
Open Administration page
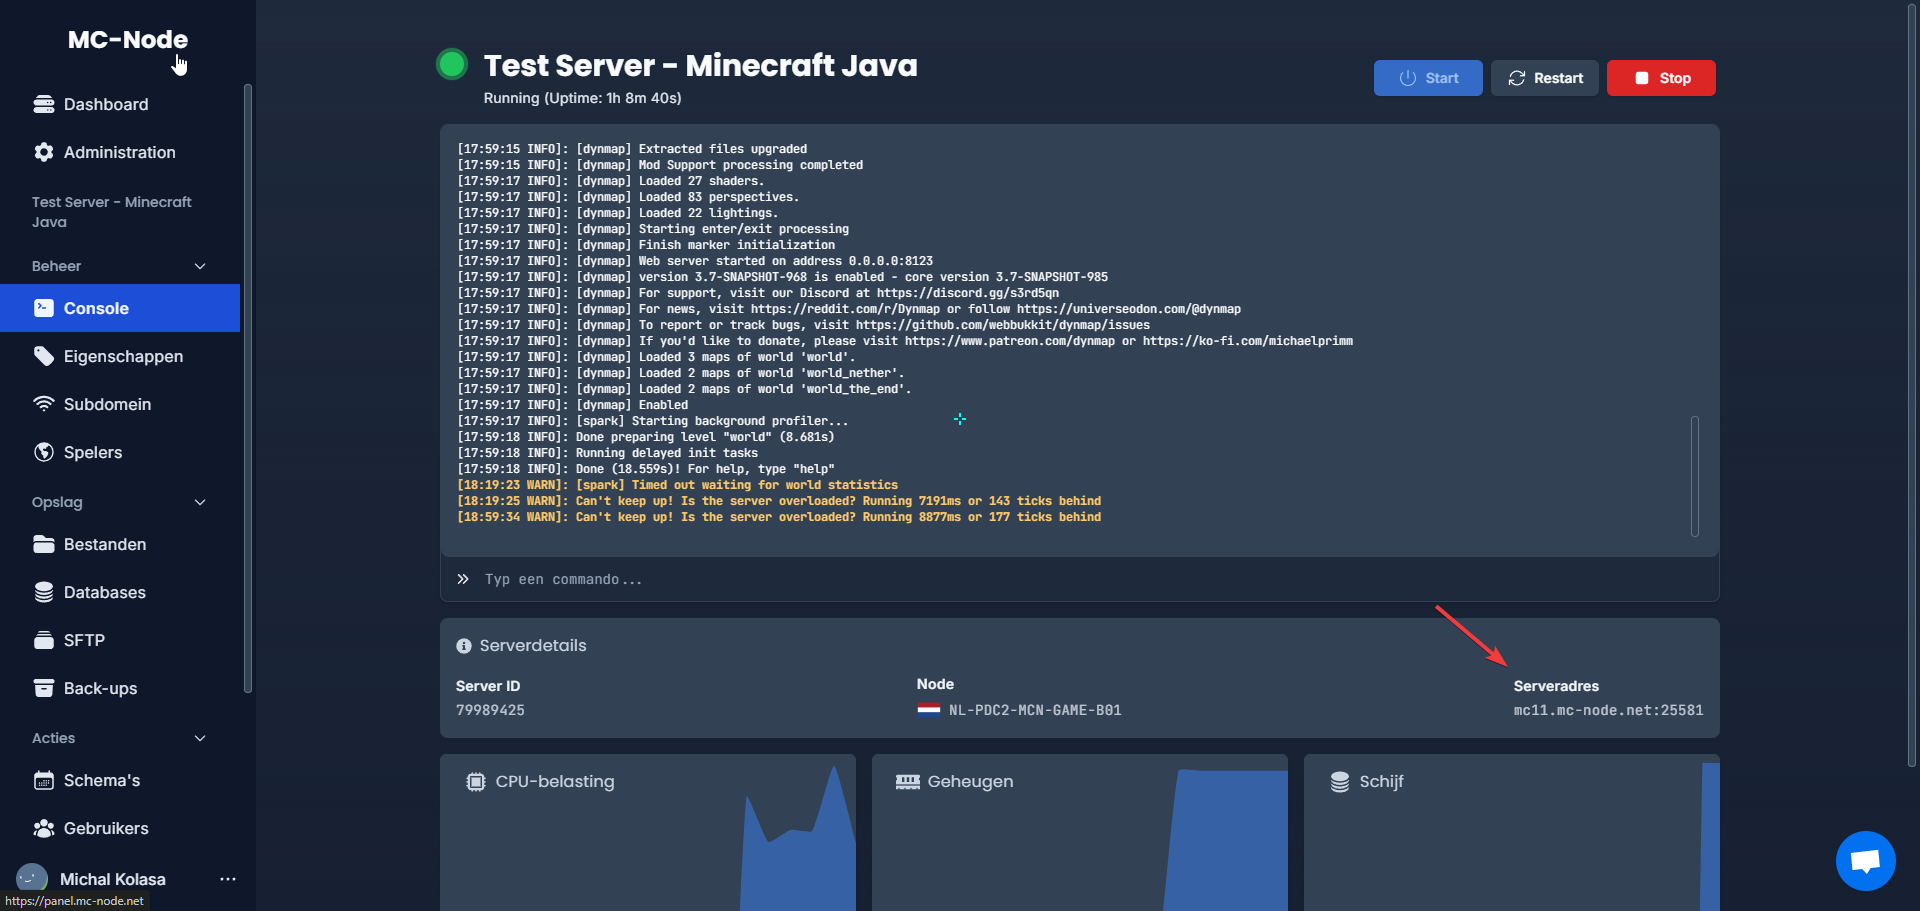(120, 152)
